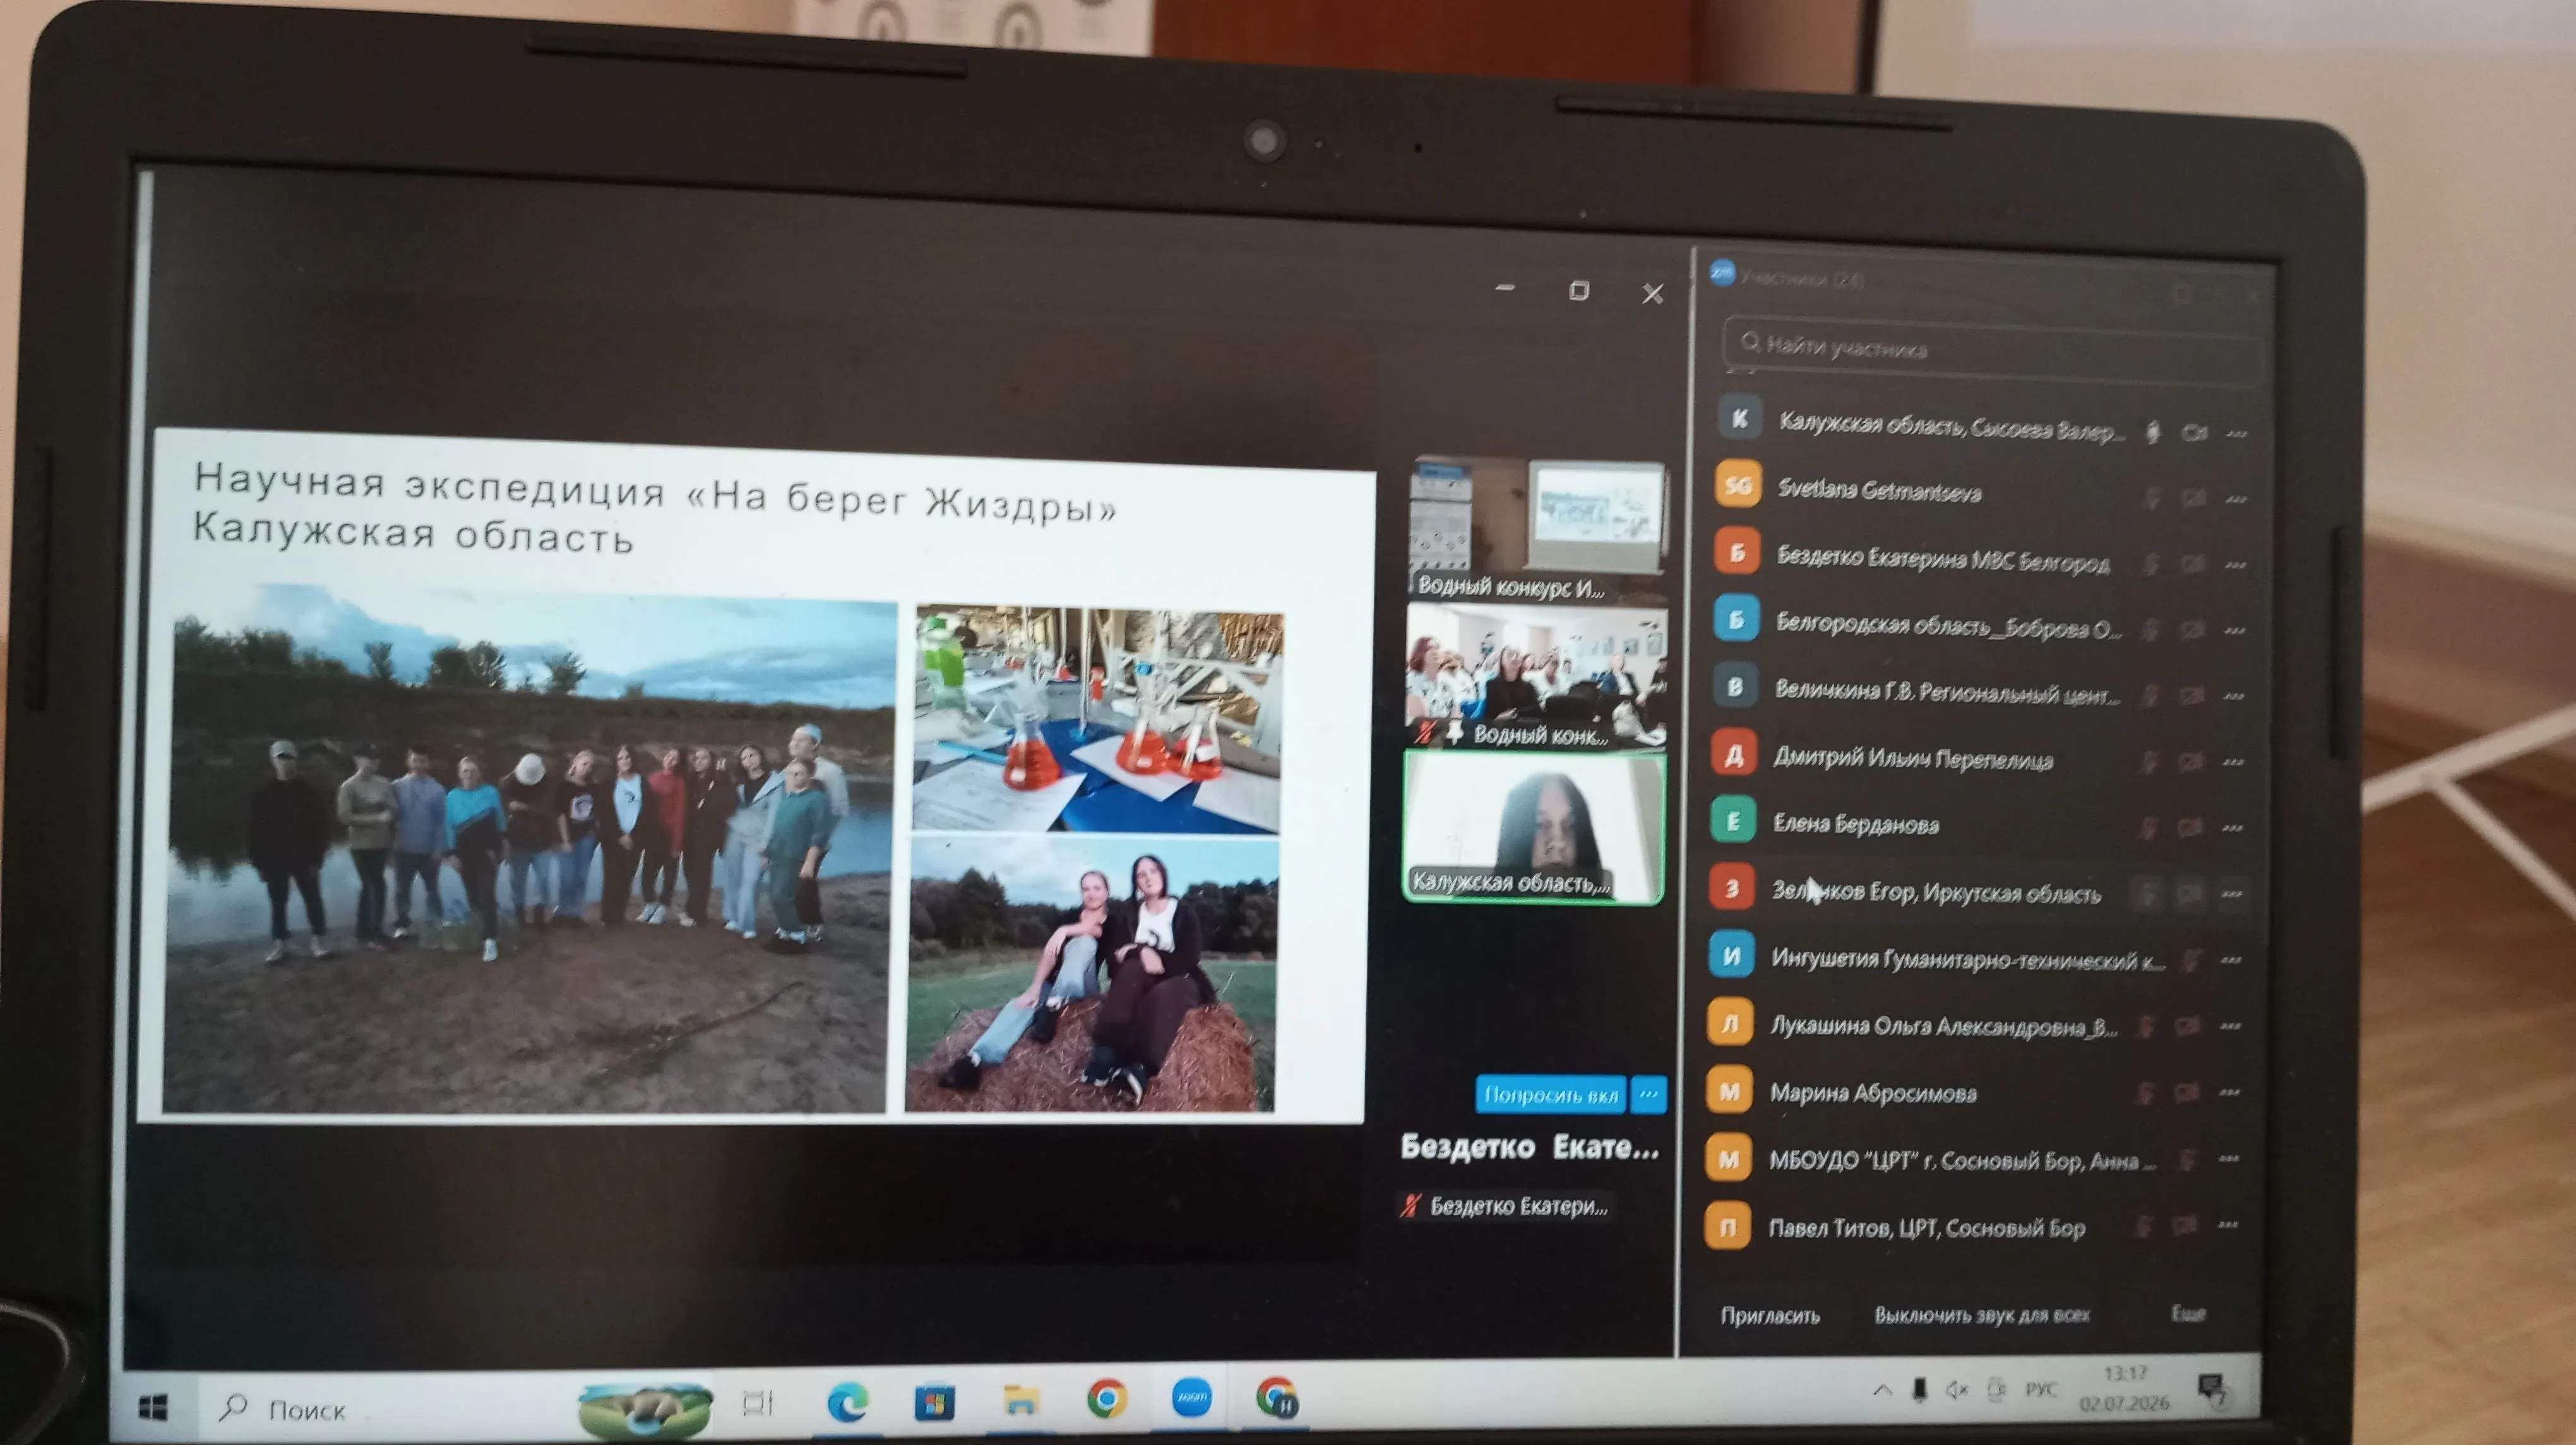Click the Task View taskbar icon
This screenshot has height=1445, width=2576.
758,1403
